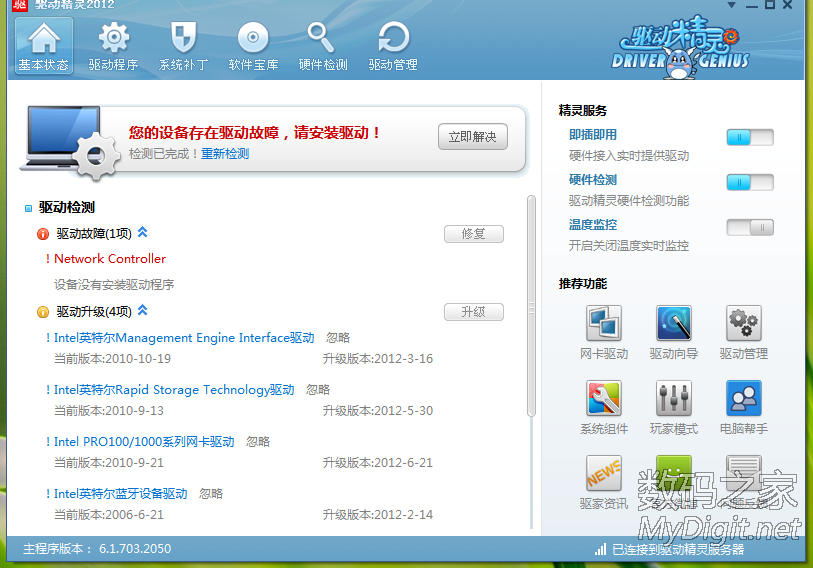Open the 基本状态 home tab

(44, 46)
